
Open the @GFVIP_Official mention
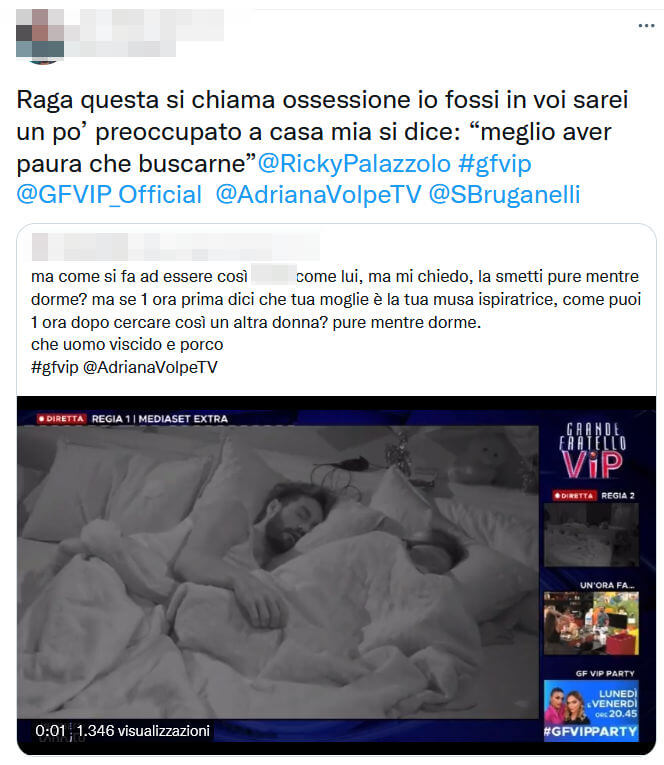tap(109, 195)
